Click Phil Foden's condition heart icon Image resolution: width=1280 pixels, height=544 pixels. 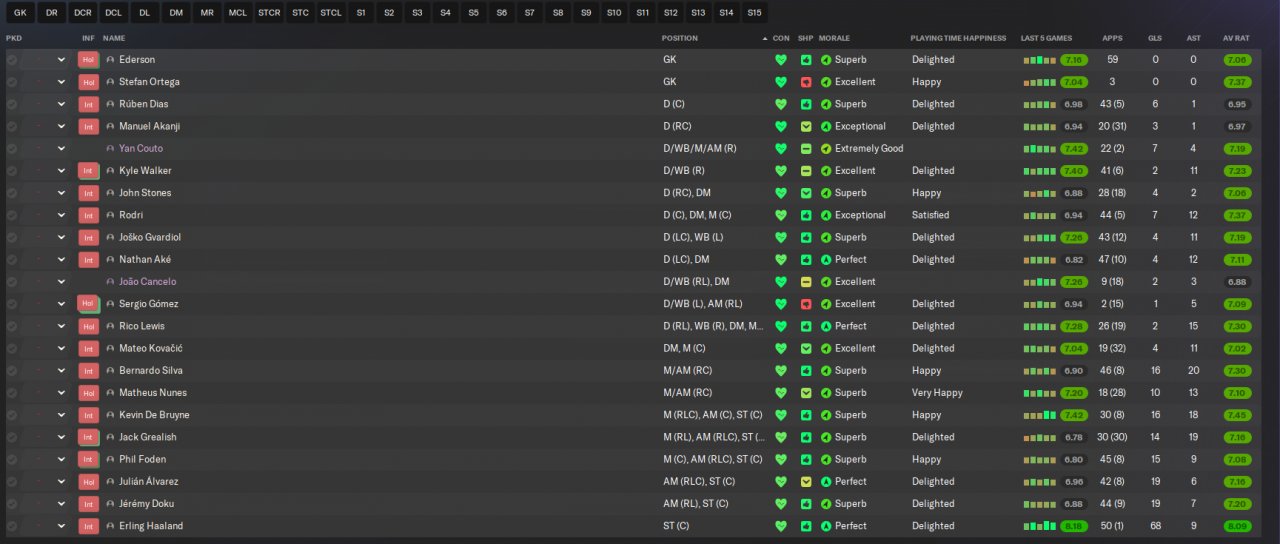coord(781,460)
